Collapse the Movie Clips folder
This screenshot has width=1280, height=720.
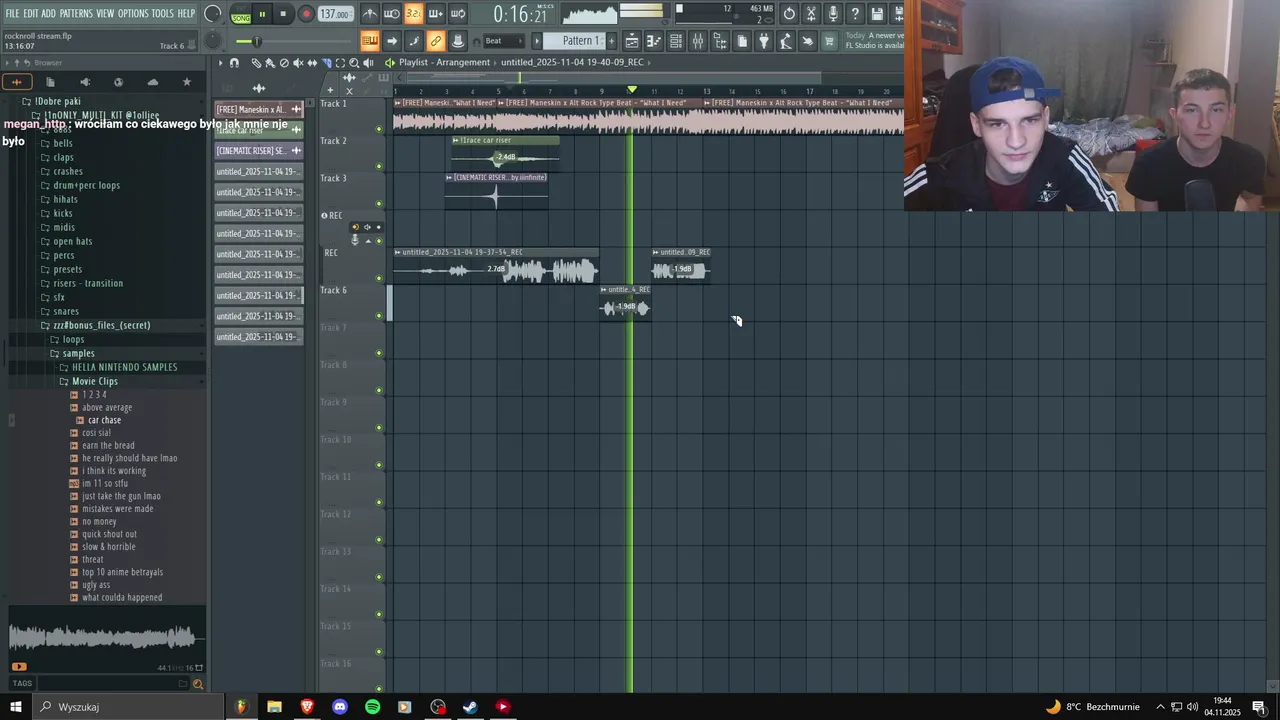[x=94, y=381]
